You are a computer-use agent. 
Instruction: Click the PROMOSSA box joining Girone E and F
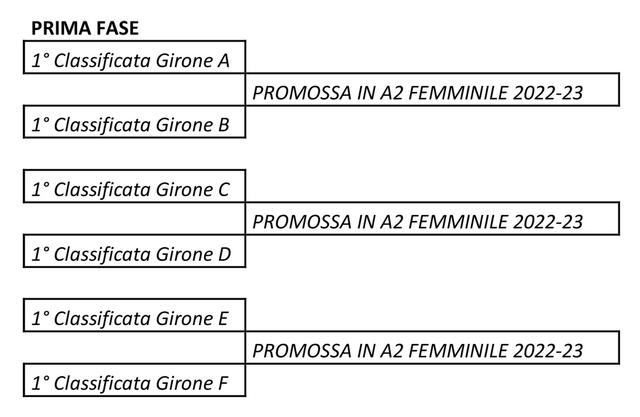(x=433, y=348)
